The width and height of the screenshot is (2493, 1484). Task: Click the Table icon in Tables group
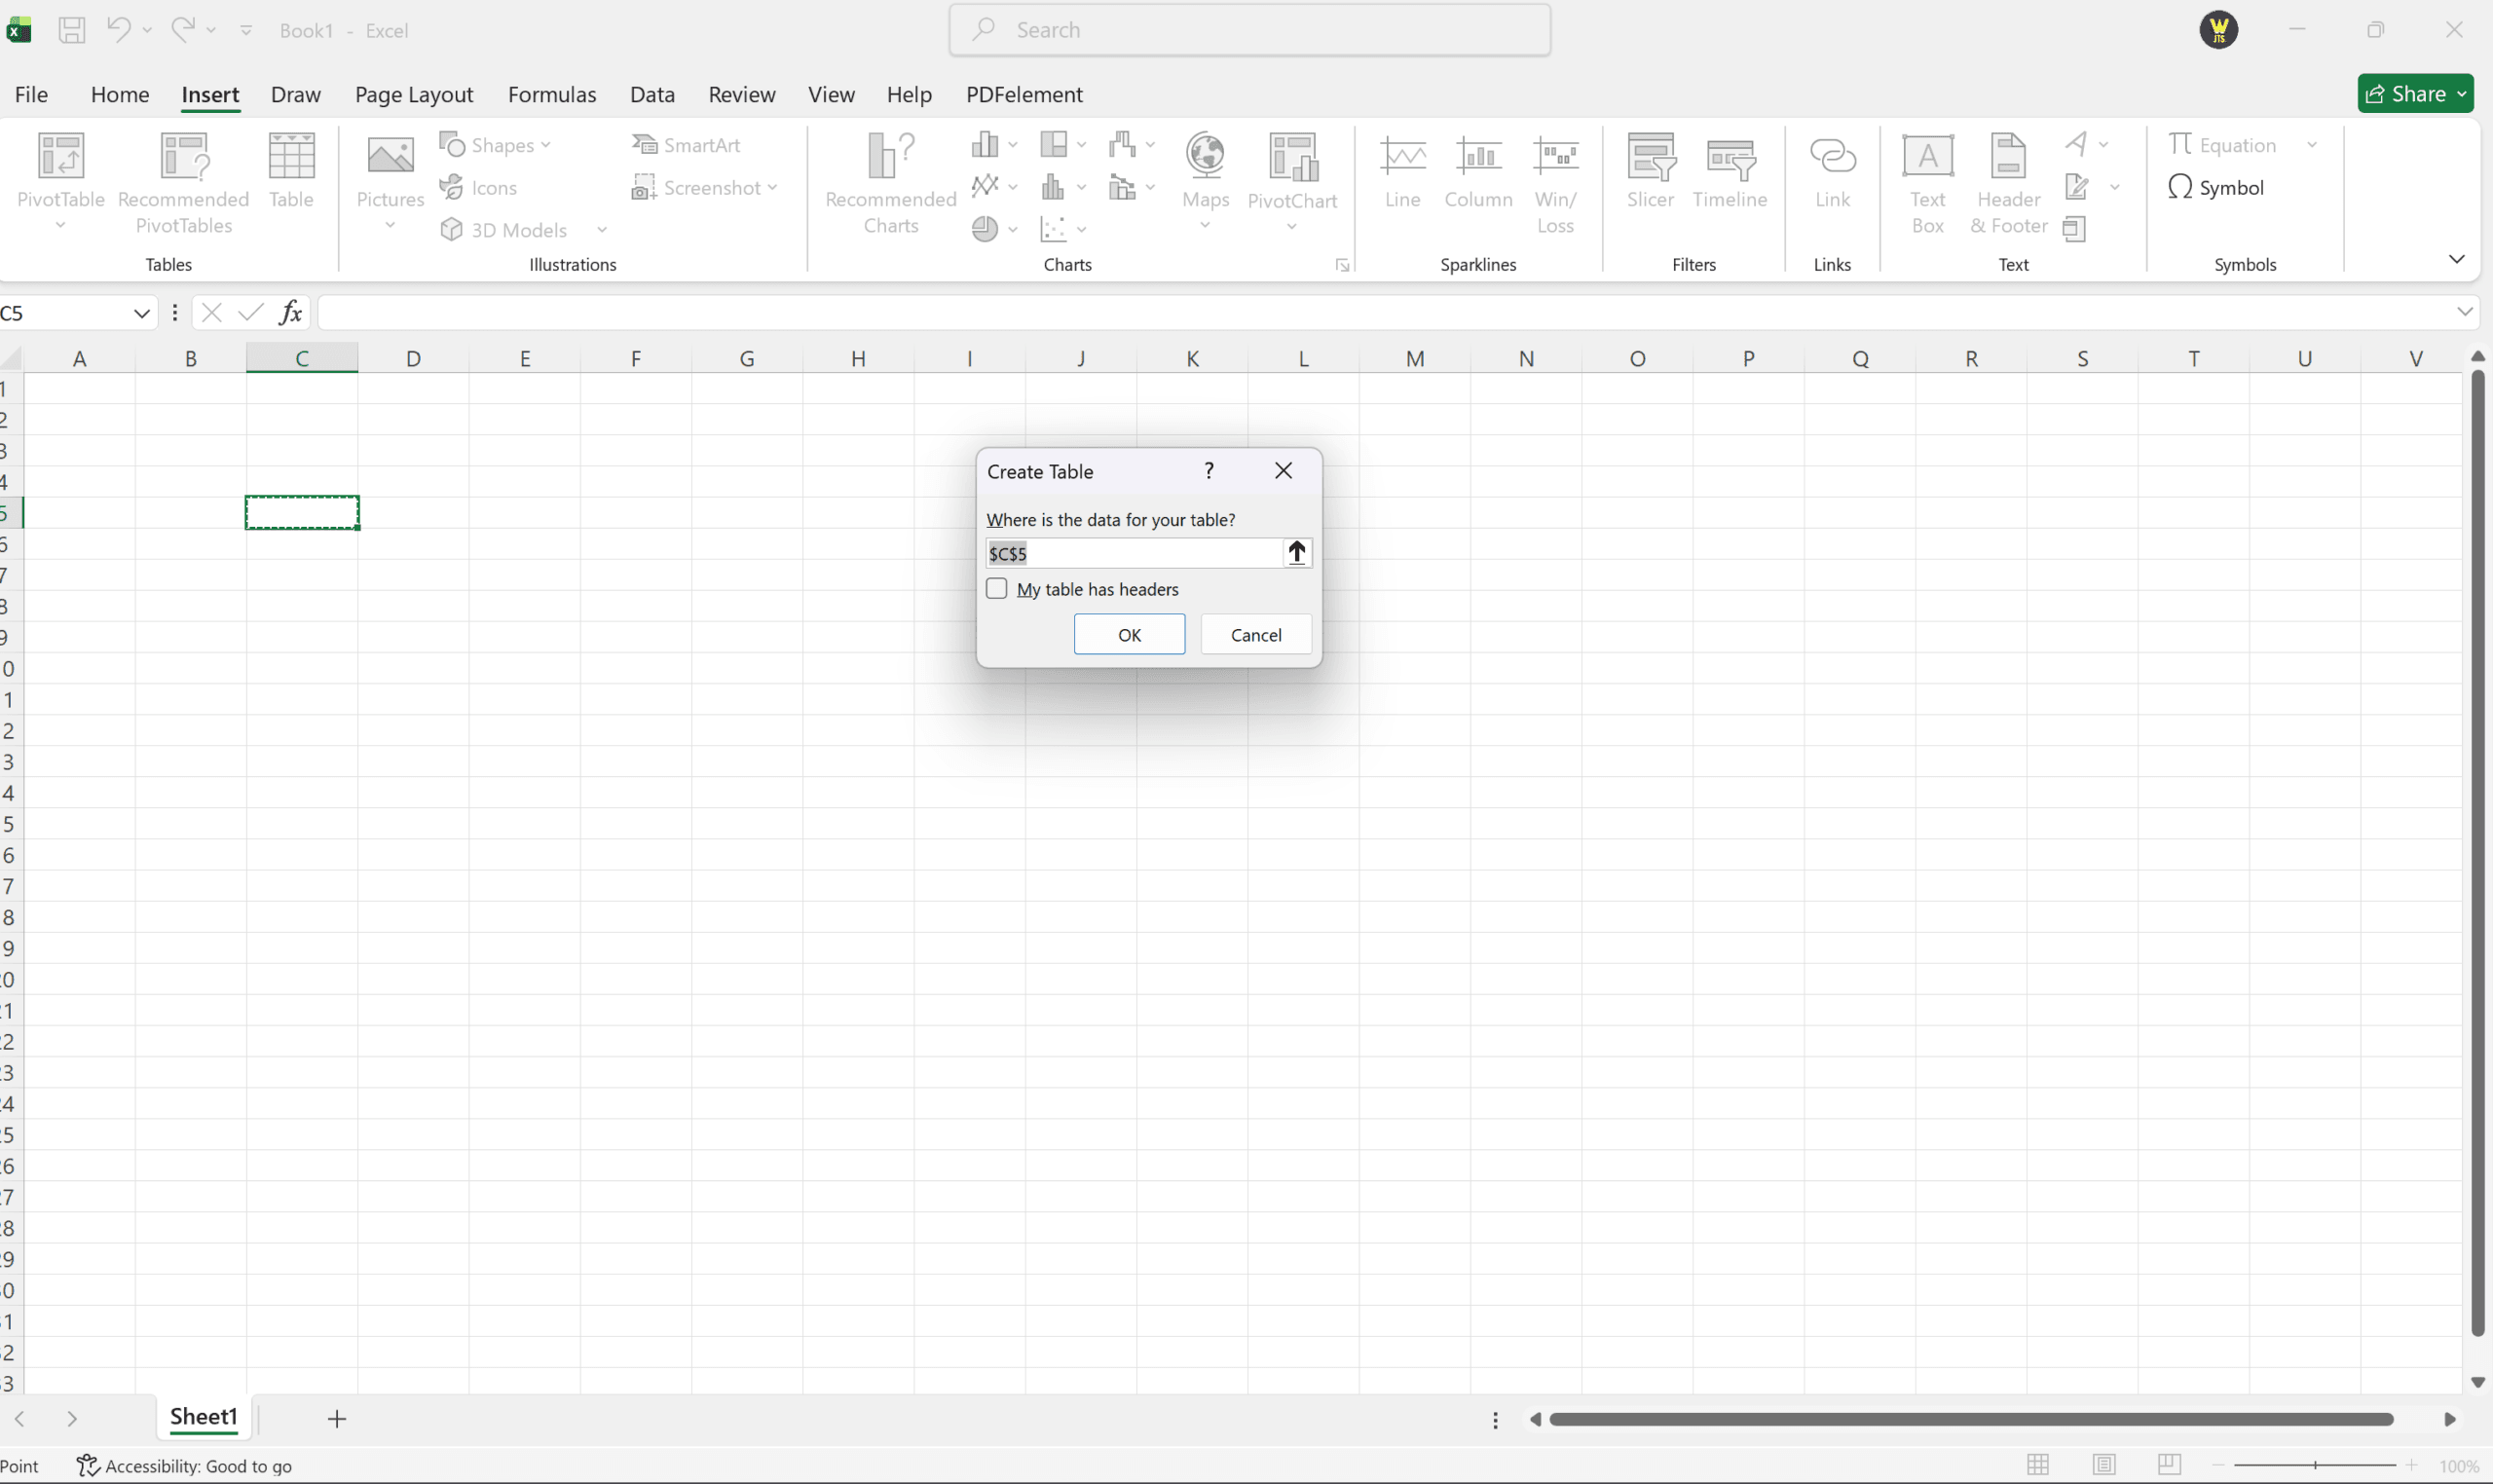[291, 157]
